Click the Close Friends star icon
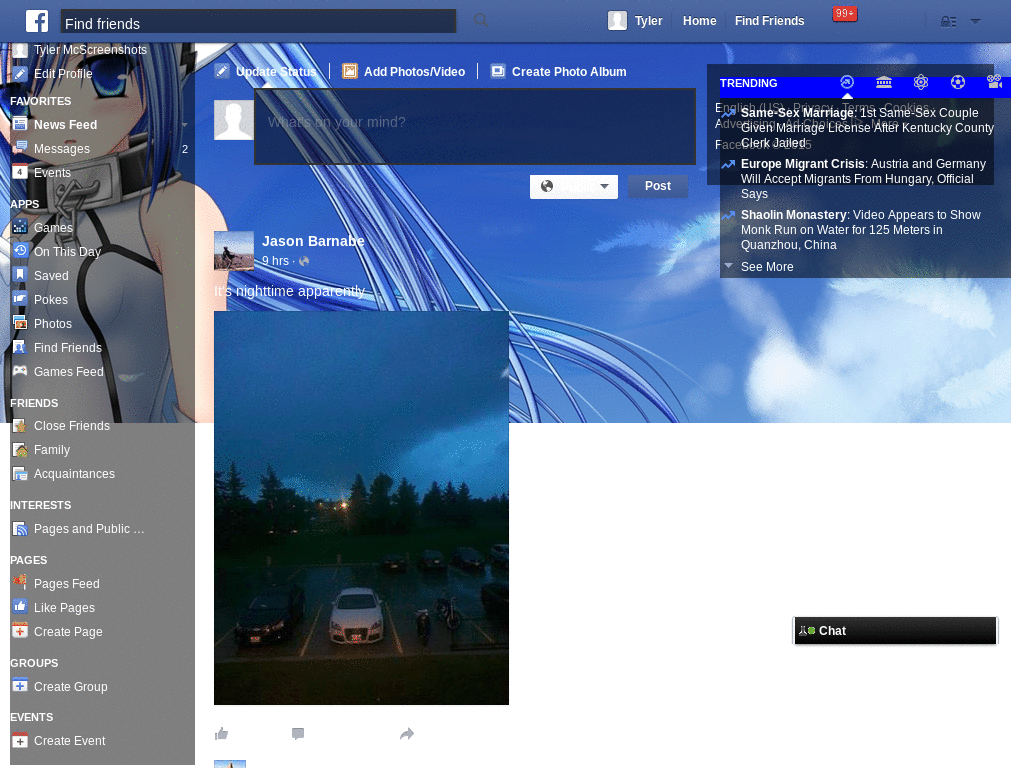 (x=20, y=426)
